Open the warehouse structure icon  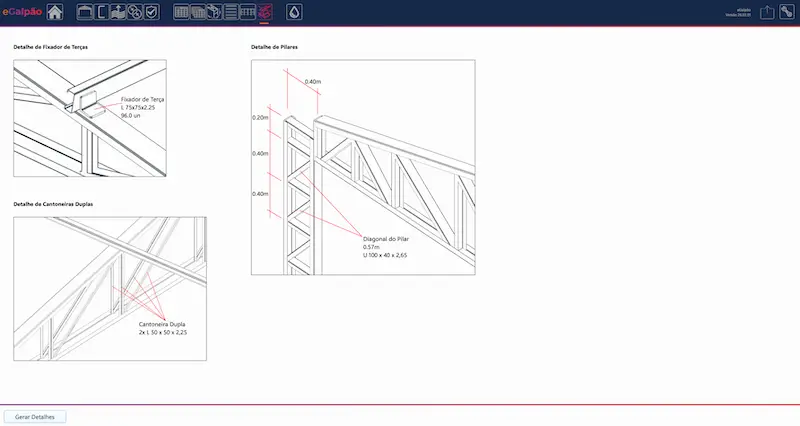click(84, 12)
